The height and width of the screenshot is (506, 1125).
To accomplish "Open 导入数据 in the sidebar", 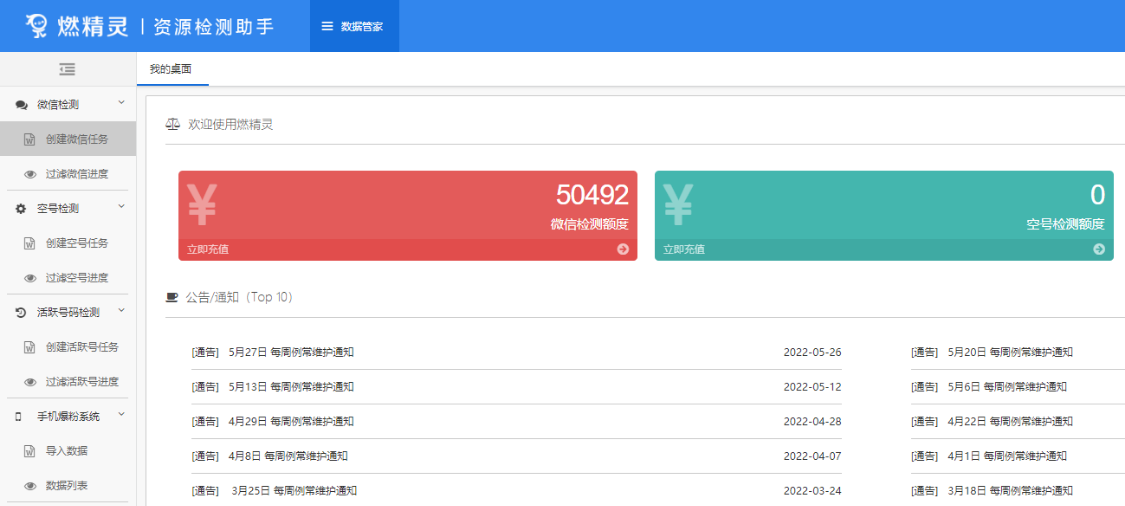I will click(x=68, y=451).
